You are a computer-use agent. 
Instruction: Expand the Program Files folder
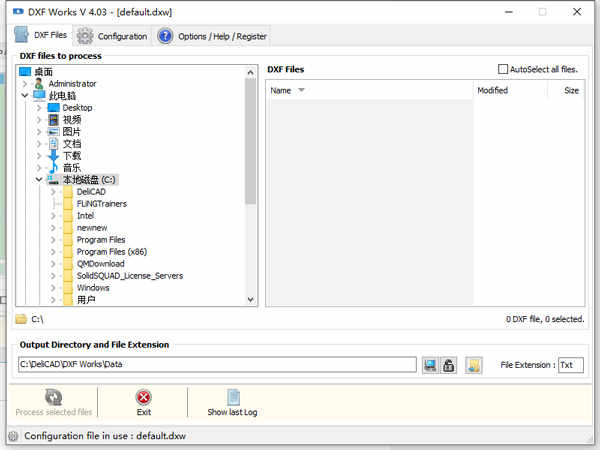(x=53, y=240)
